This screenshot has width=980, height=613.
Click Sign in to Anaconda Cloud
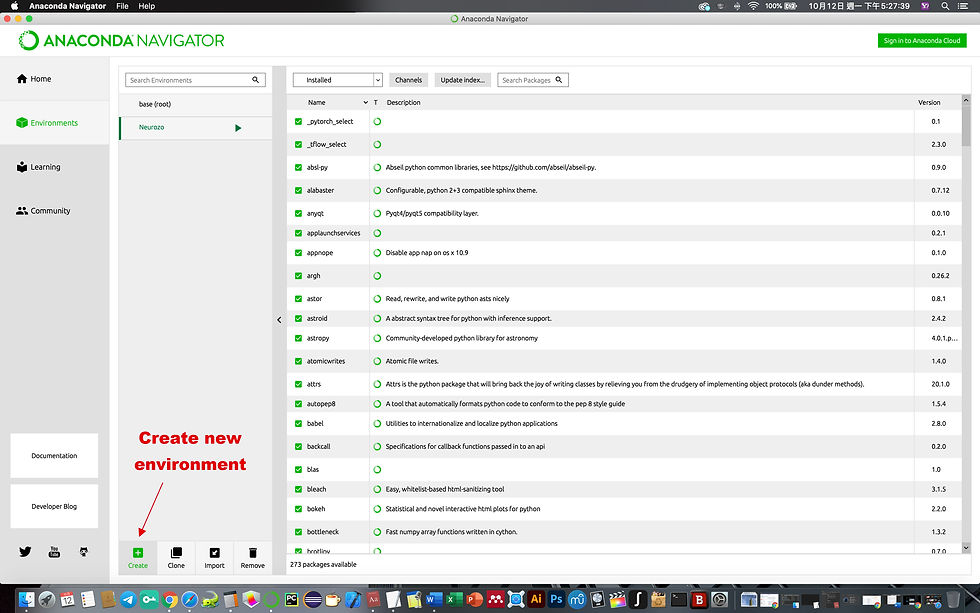click(x=922, y=41)
